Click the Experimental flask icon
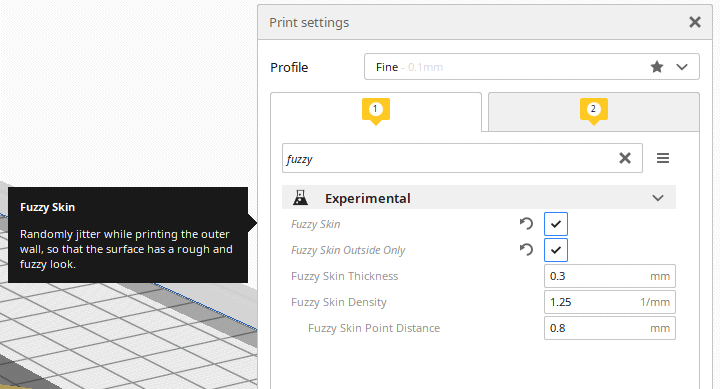This screenshot has height=389, width=720. click(x=300, y=198)
